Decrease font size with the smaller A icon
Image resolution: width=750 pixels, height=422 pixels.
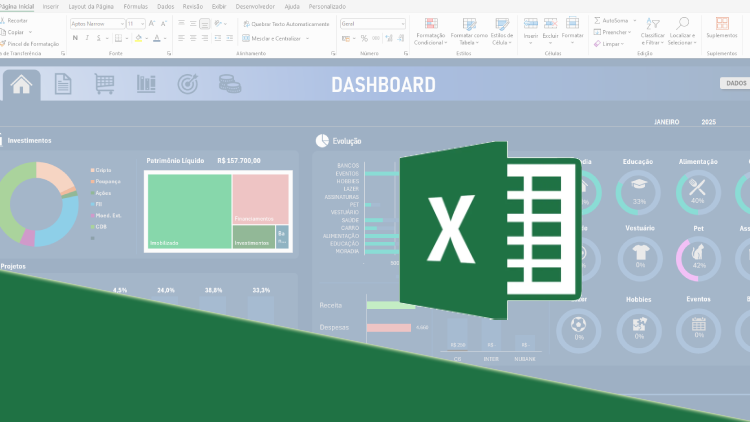click(x=164, y=23)
